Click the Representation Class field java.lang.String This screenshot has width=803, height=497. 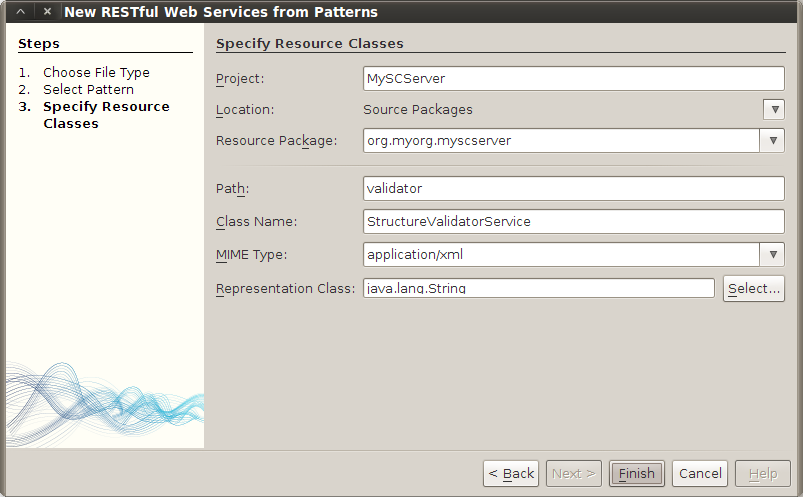pyautogui.click(x=538, y=289)
